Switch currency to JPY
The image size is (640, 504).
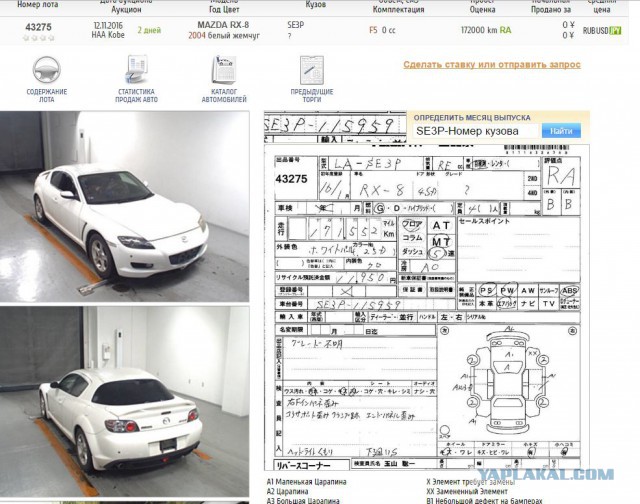[x=615, y=31]
